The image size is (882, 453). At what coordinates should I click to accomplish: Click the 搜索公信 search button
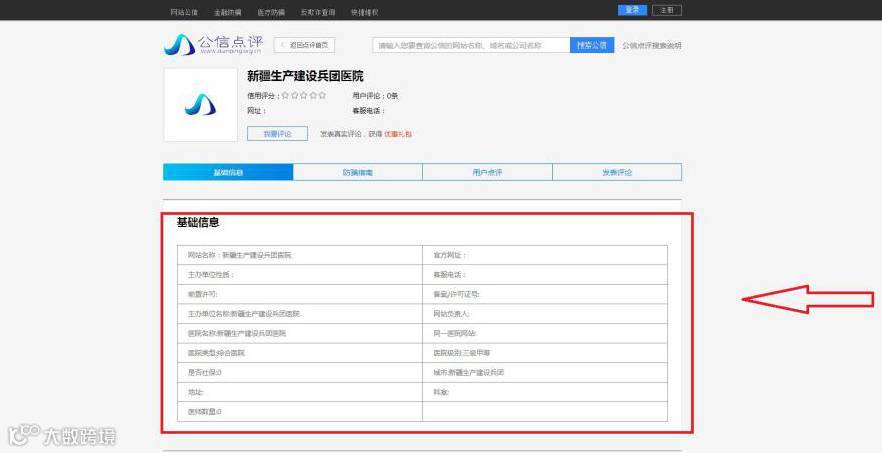click(592, 45)
